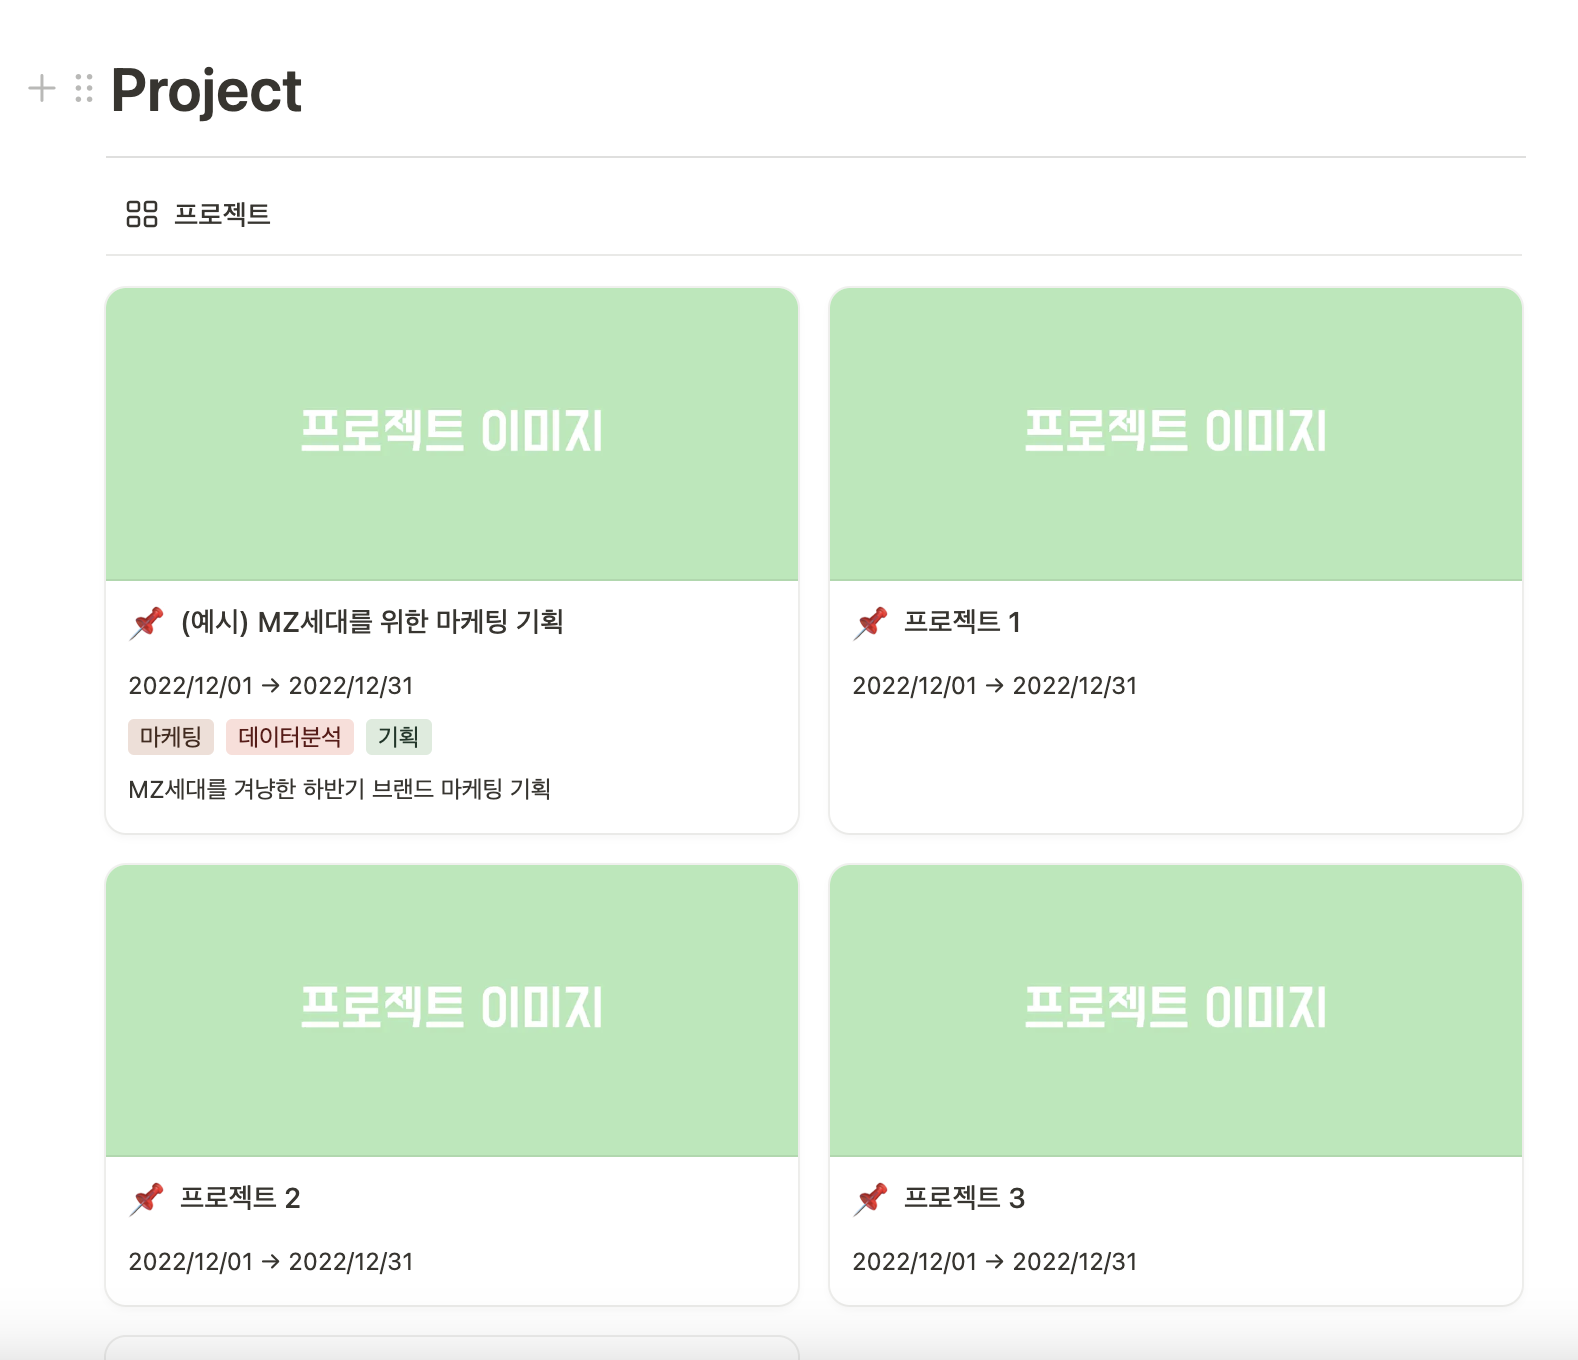Click the 마케팅 tag
1578x1360 pixels.
tap(171, 737)
